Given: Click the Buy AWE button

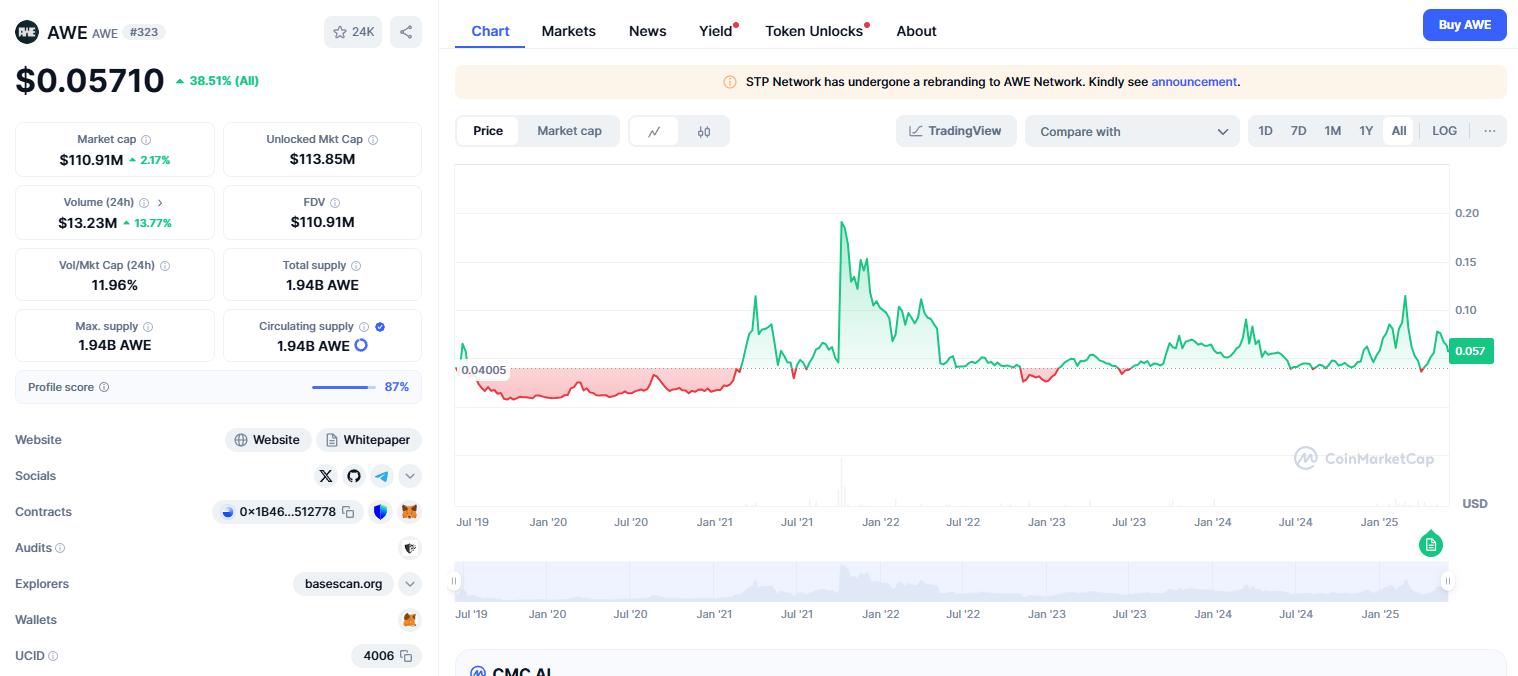Looking at the screenshot, I should [1464, 25].
